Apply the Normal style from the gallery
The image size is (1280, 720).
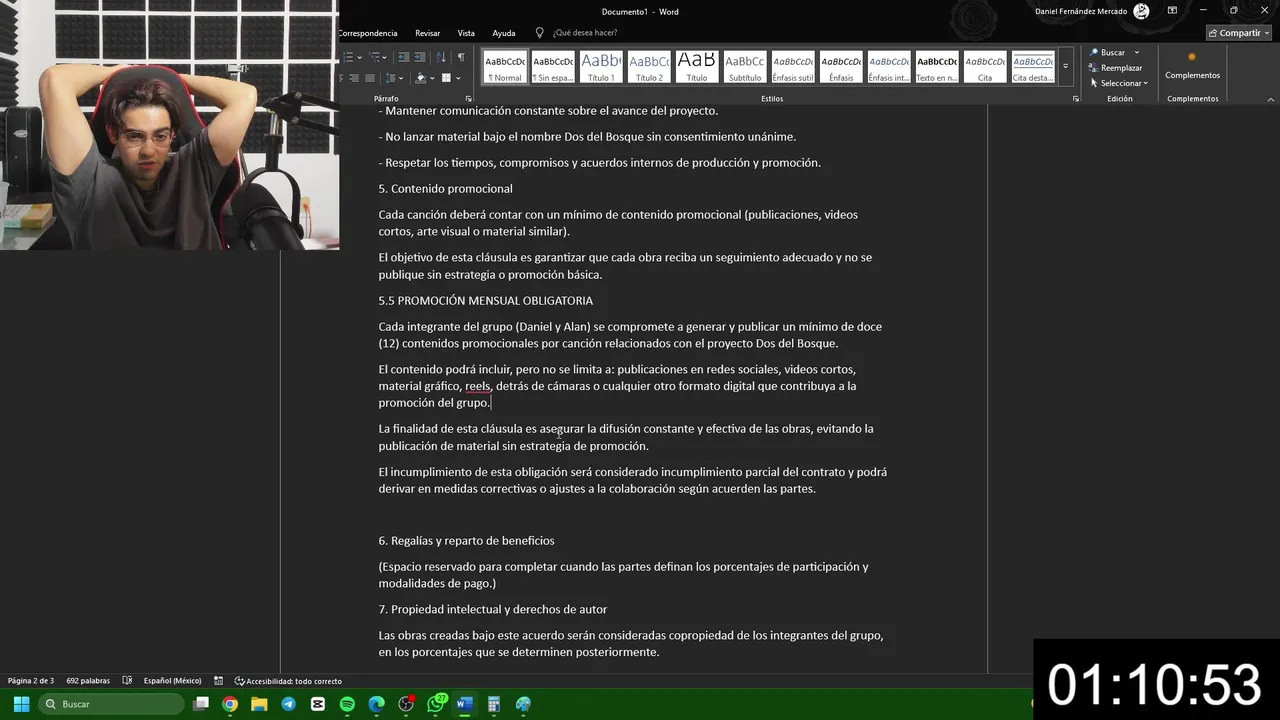[505, 67]
